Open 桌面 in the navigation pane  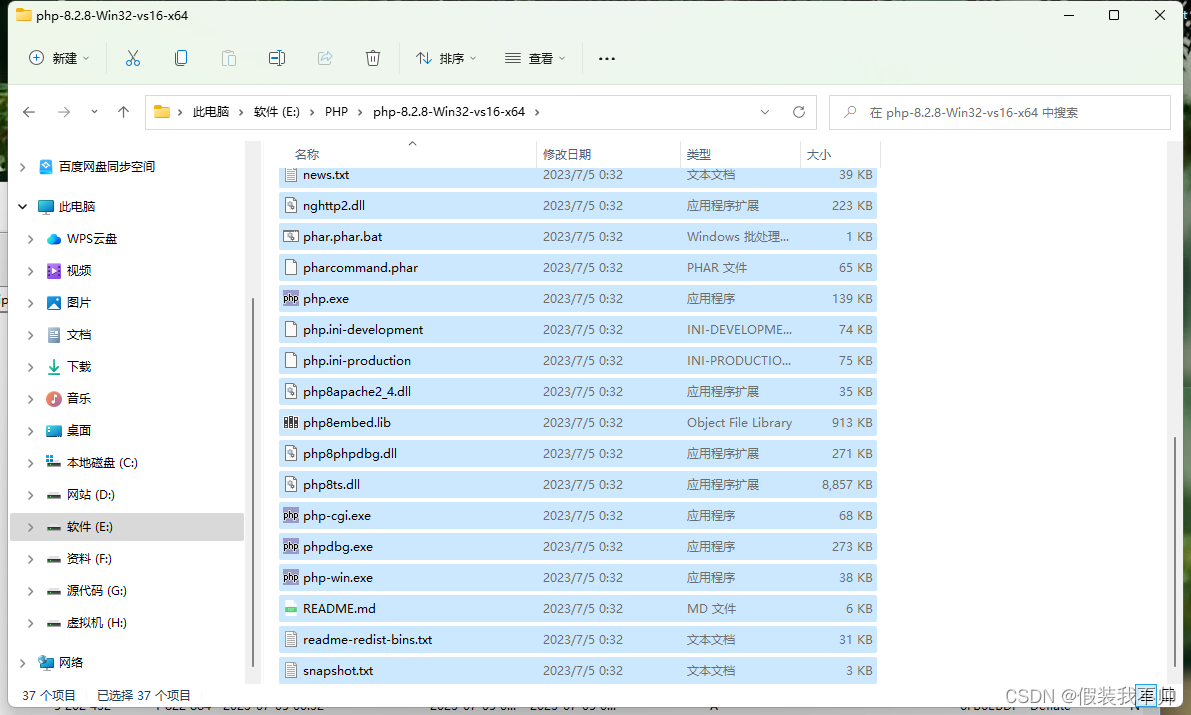click(127, 431)
